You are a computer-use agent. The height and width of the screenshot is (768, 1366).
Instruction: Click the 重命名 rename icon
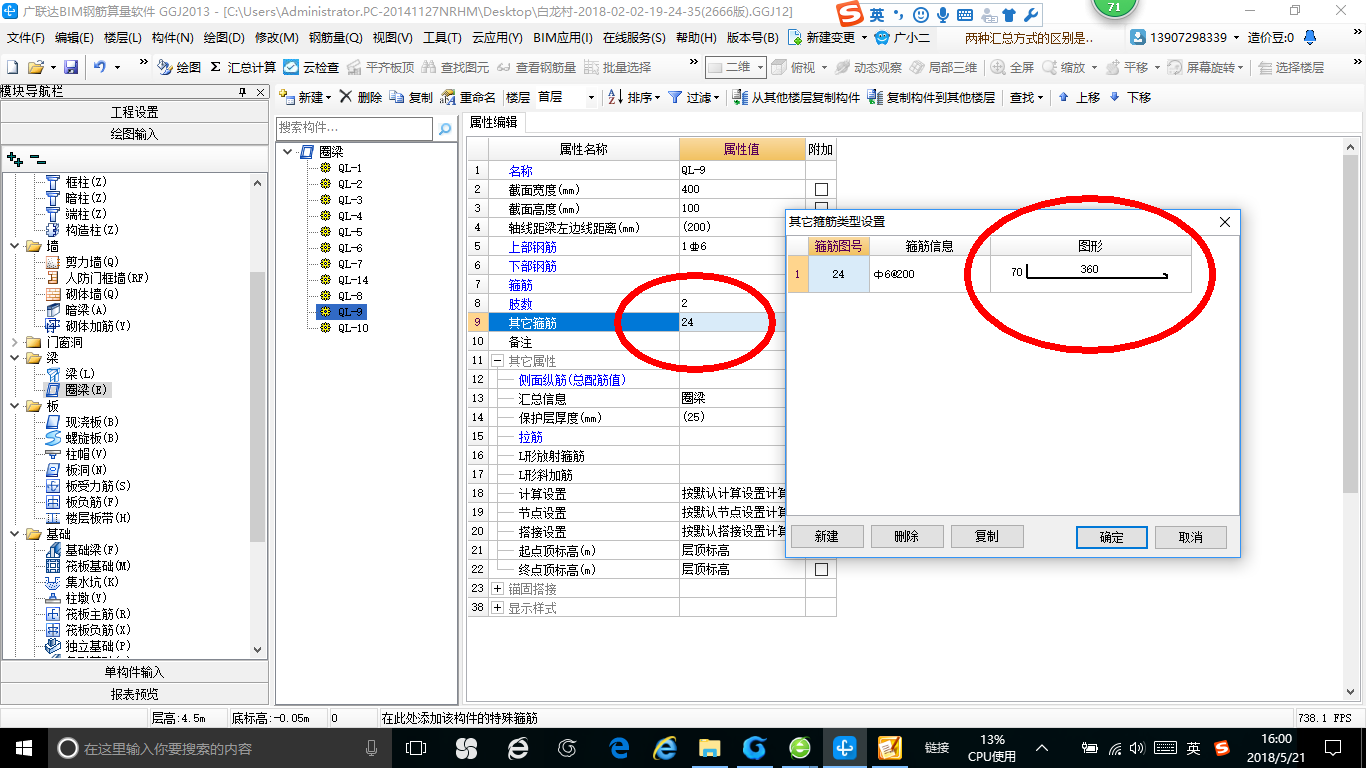[449, 97]
